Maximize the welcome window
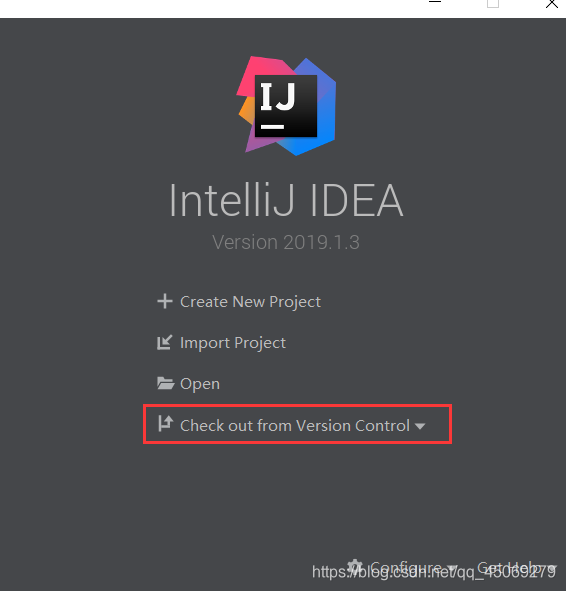566x591 pixels. tap(493, 3)
